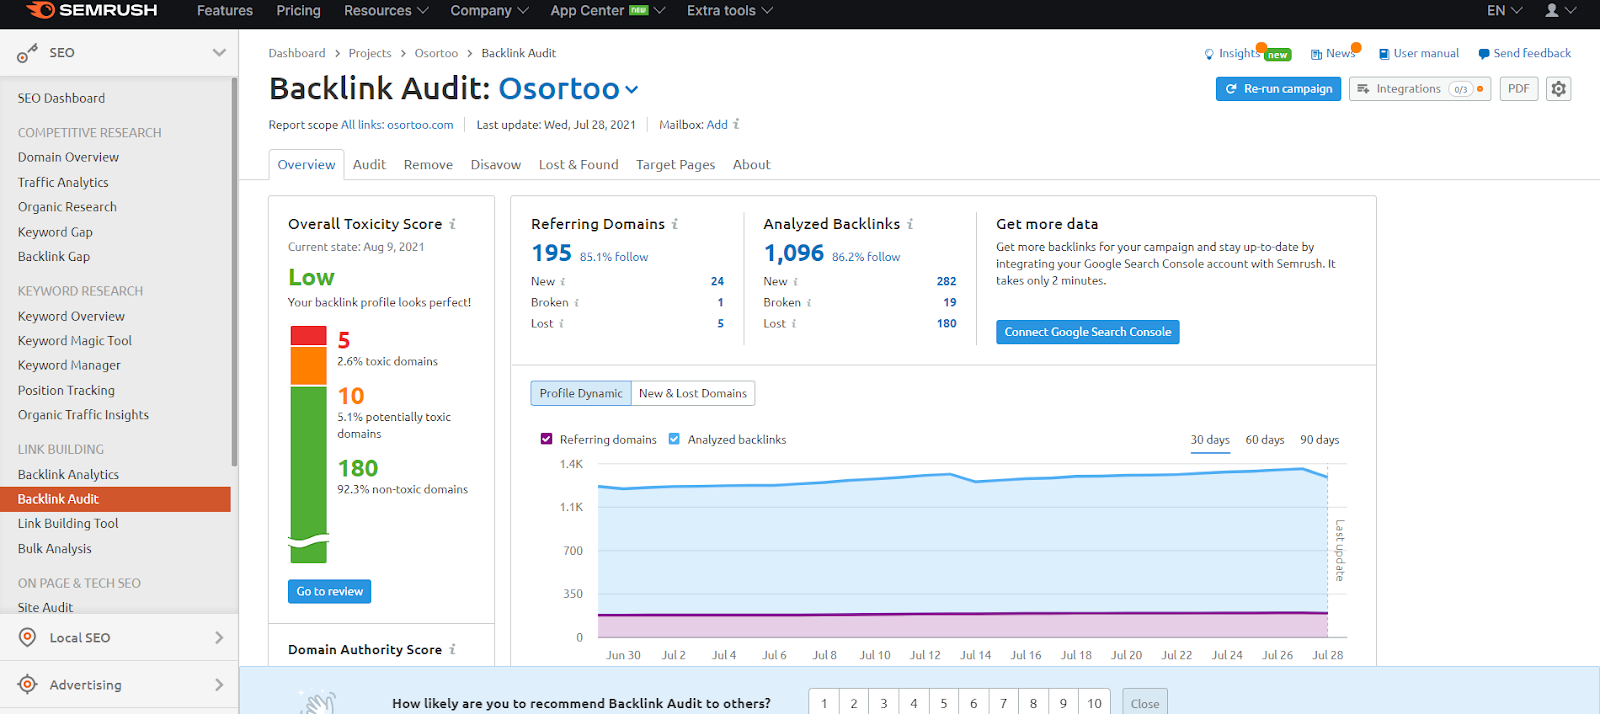Open the user account profile icon
1600x714 pixels.
(1552, 11)
